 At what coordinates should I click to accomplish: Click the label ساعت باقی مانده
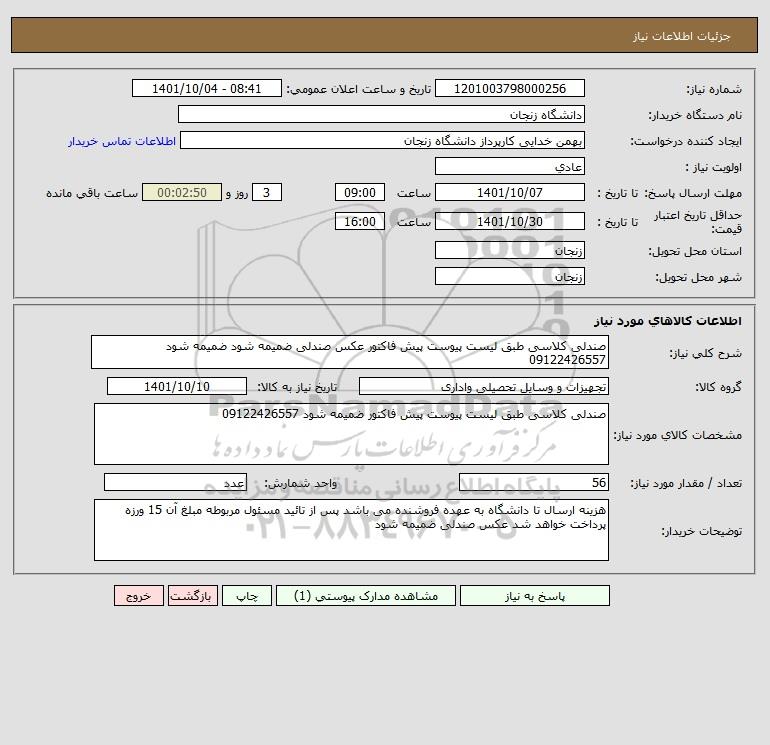92,193
